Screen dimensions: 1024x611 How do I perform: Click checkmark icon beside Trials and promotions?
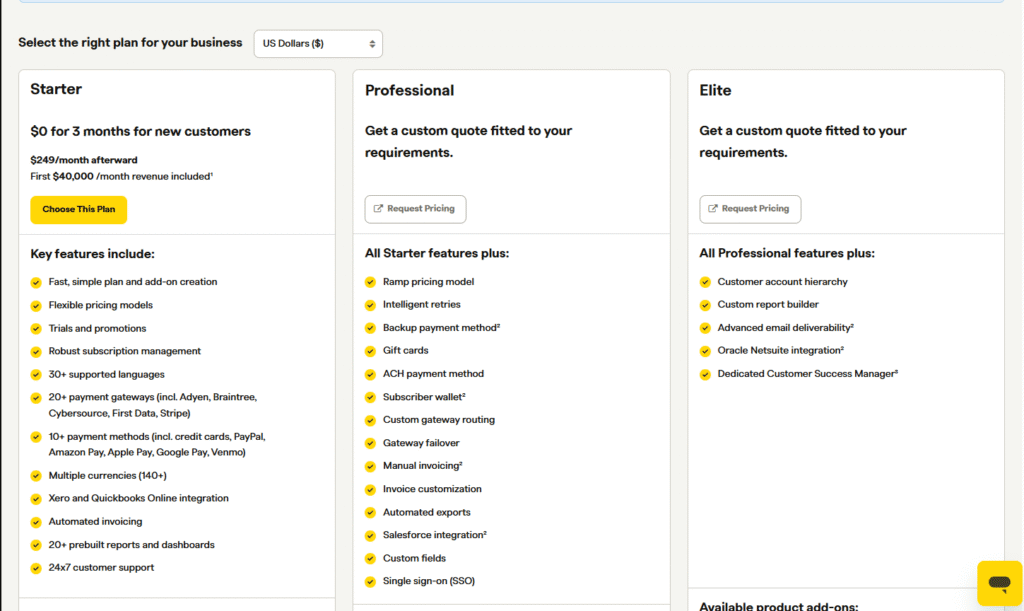pyautogui.click(x=37, y=329)
